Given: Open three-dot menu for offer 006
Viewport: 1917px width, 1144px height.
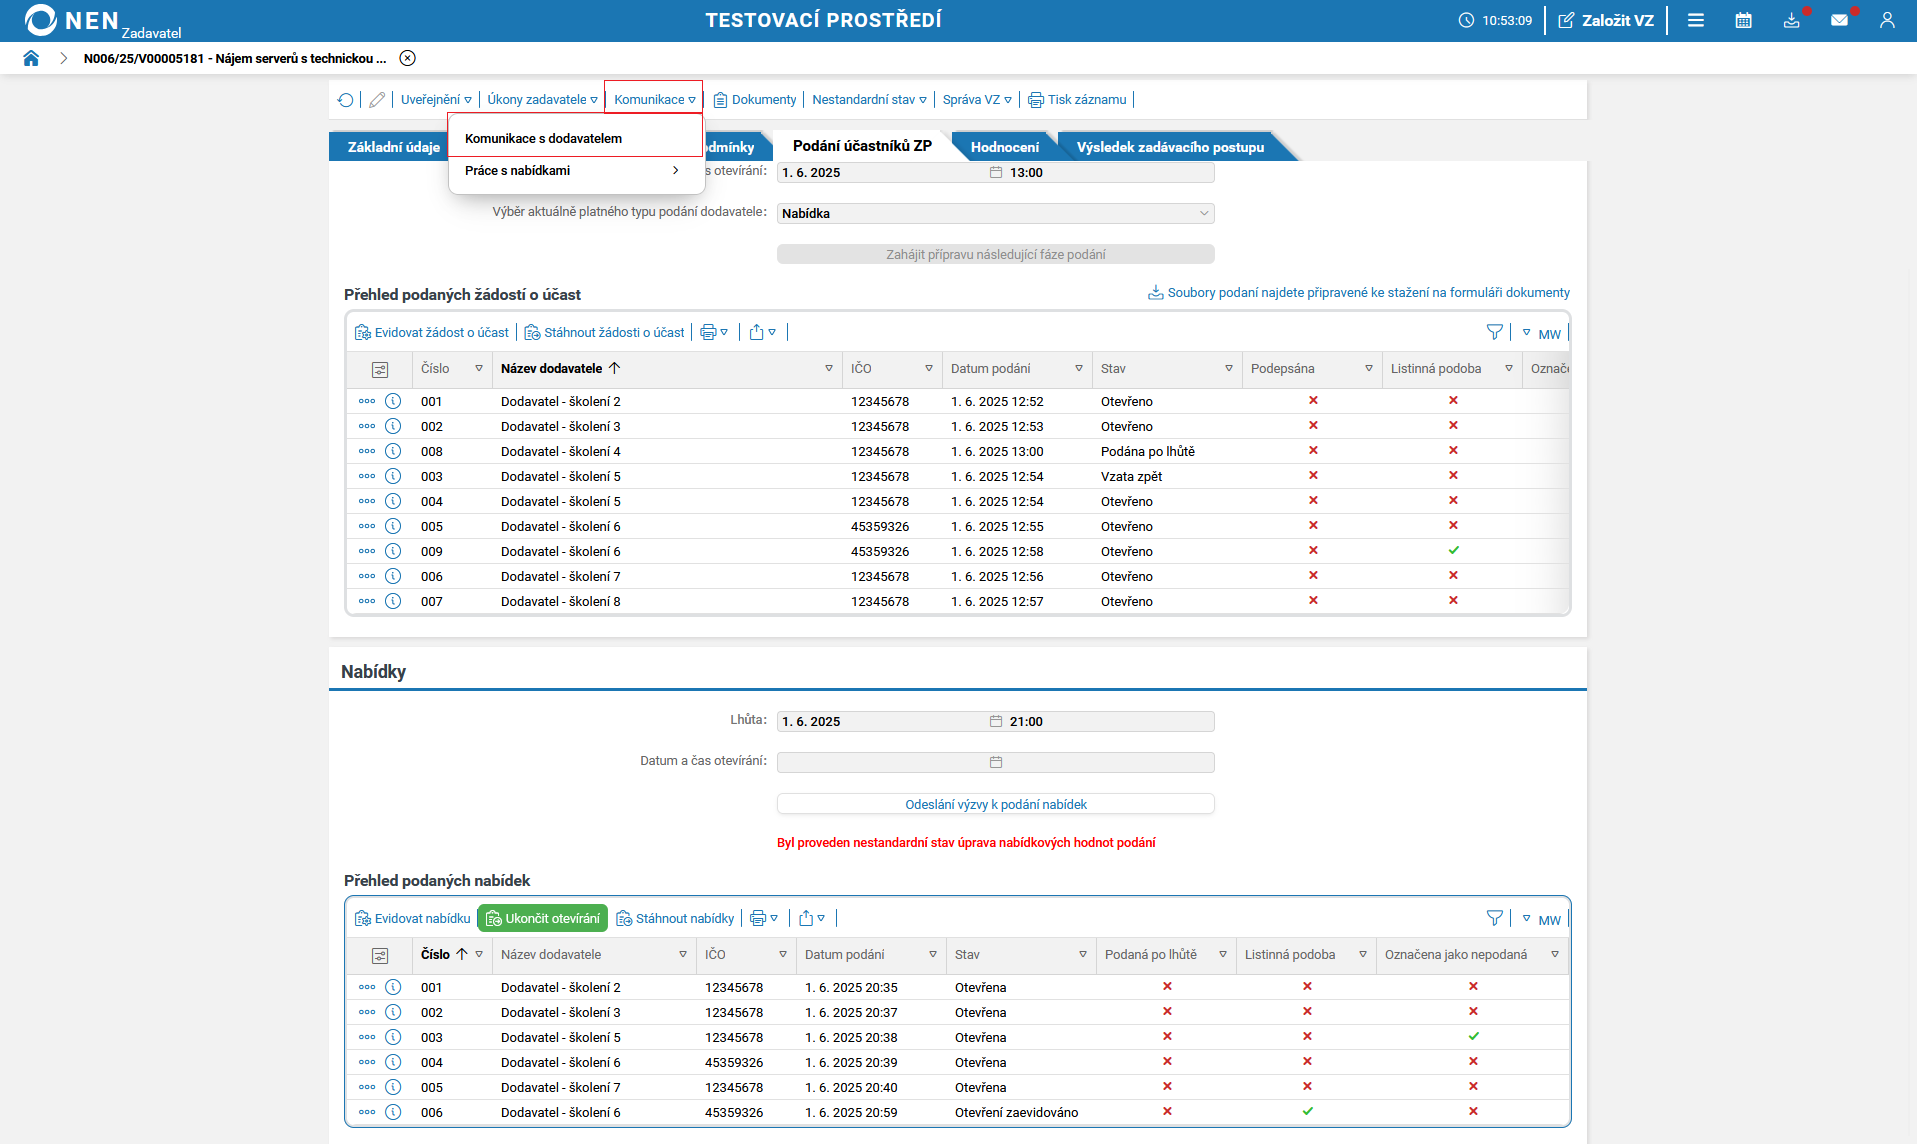Looking at the screenshot, I should [367, 1112].
